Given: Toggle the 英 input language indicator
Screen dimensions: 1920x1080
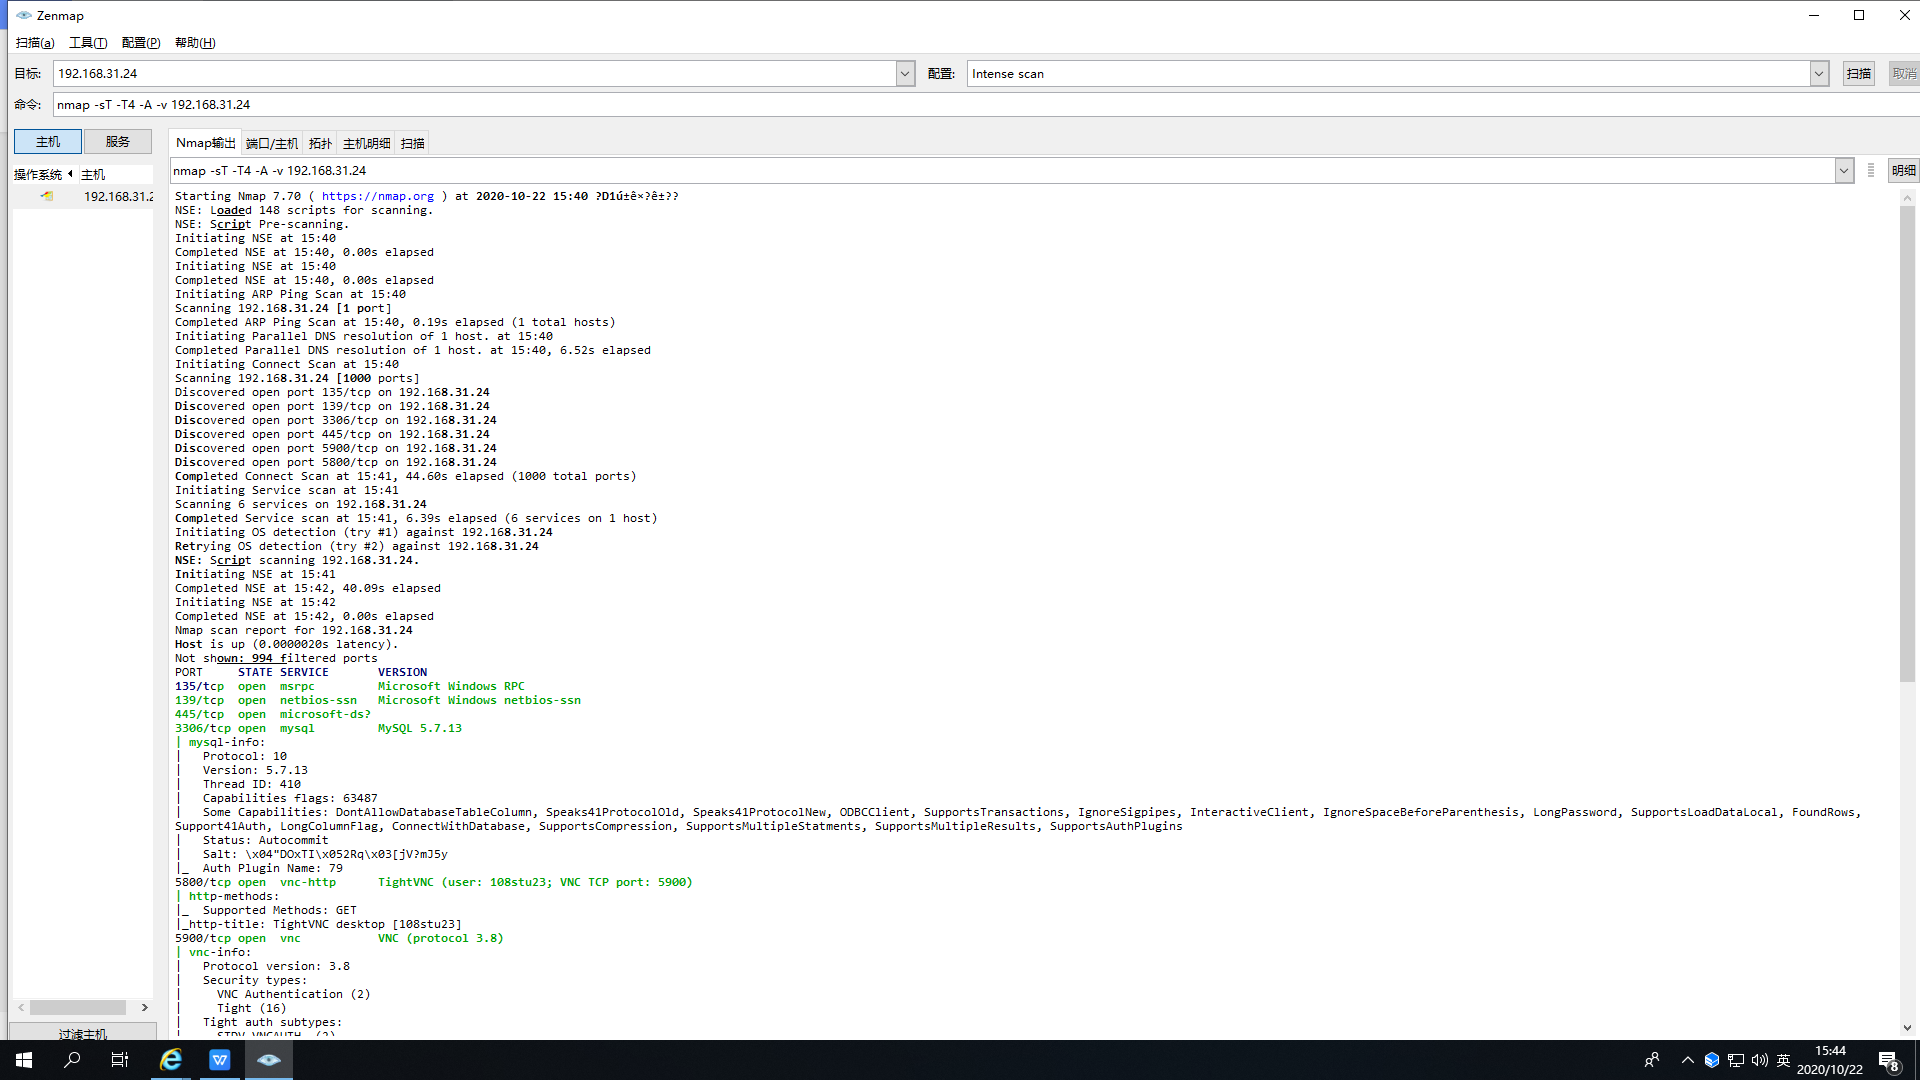Looking at the screenshot, I should [1783, 1060].
